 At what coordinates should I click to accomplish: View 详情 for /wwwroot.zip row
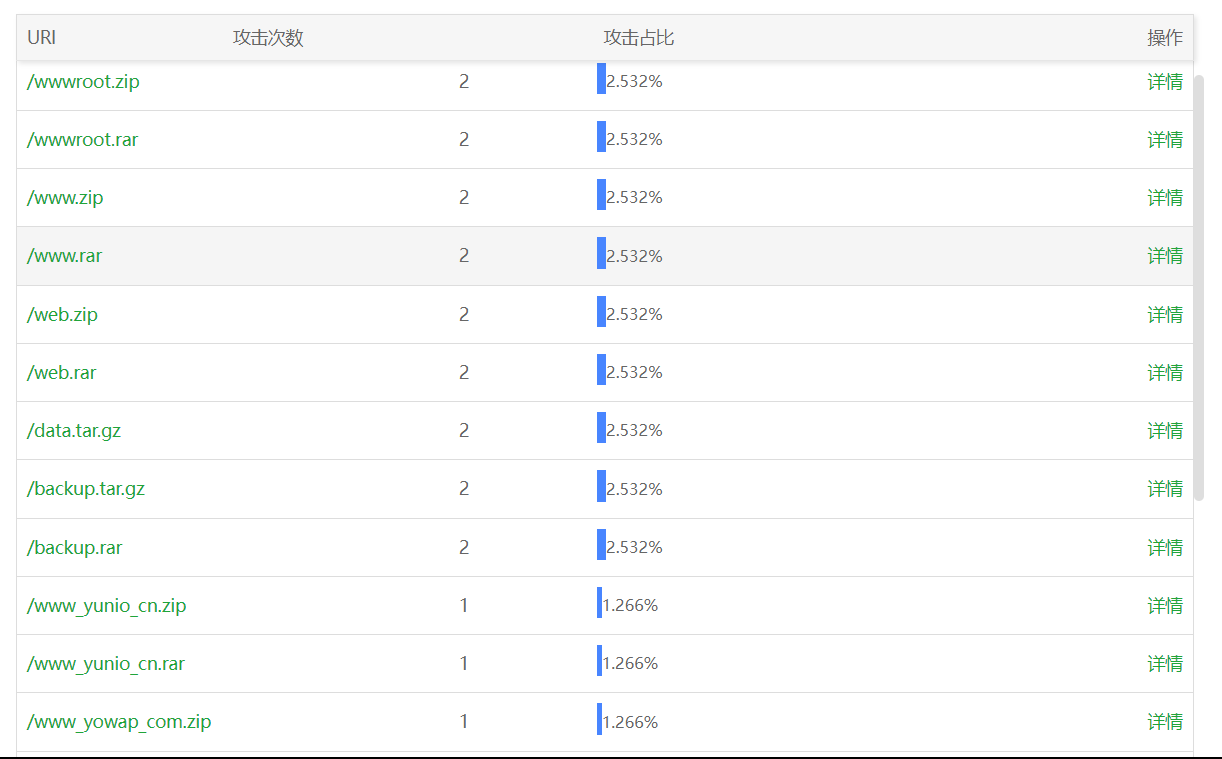[1164, 82]
